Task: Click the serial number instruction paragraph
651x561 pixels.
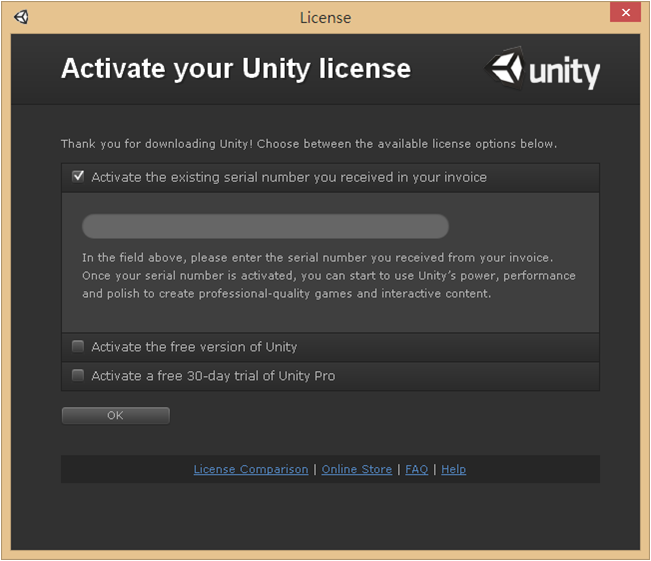Action: 328,275
